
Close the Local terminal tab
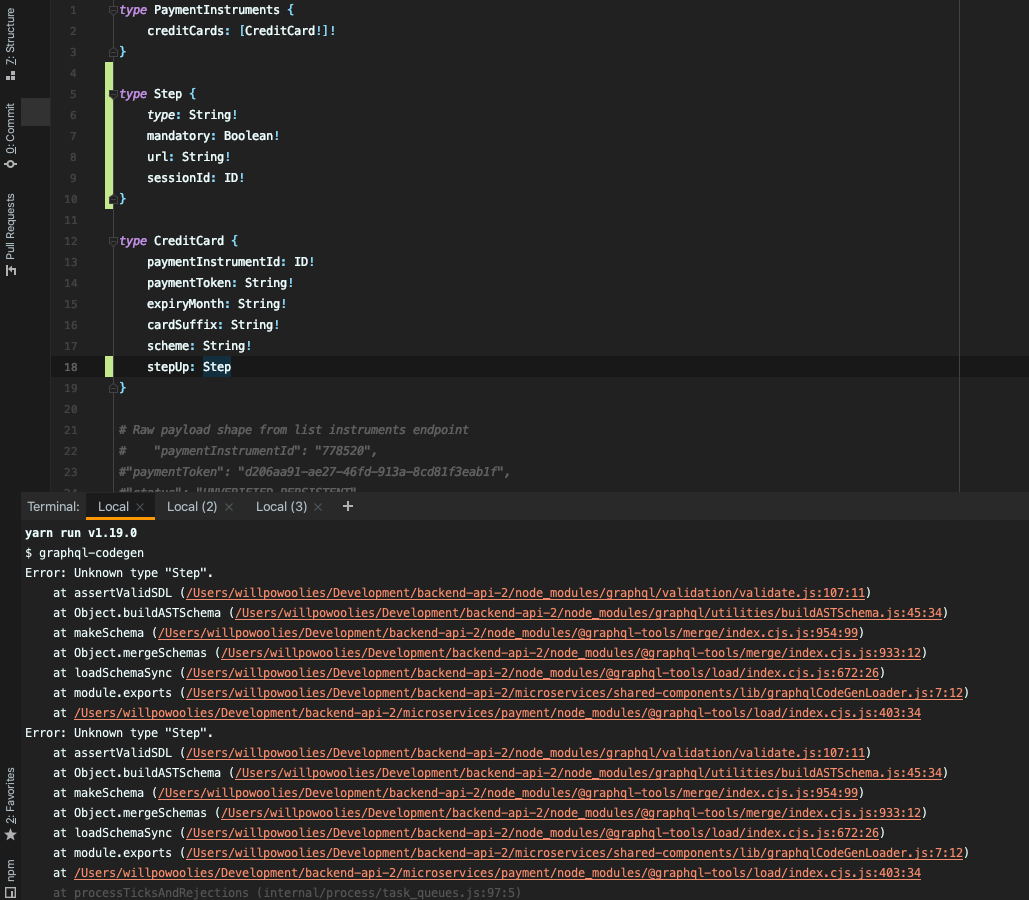tap(139, 506)
